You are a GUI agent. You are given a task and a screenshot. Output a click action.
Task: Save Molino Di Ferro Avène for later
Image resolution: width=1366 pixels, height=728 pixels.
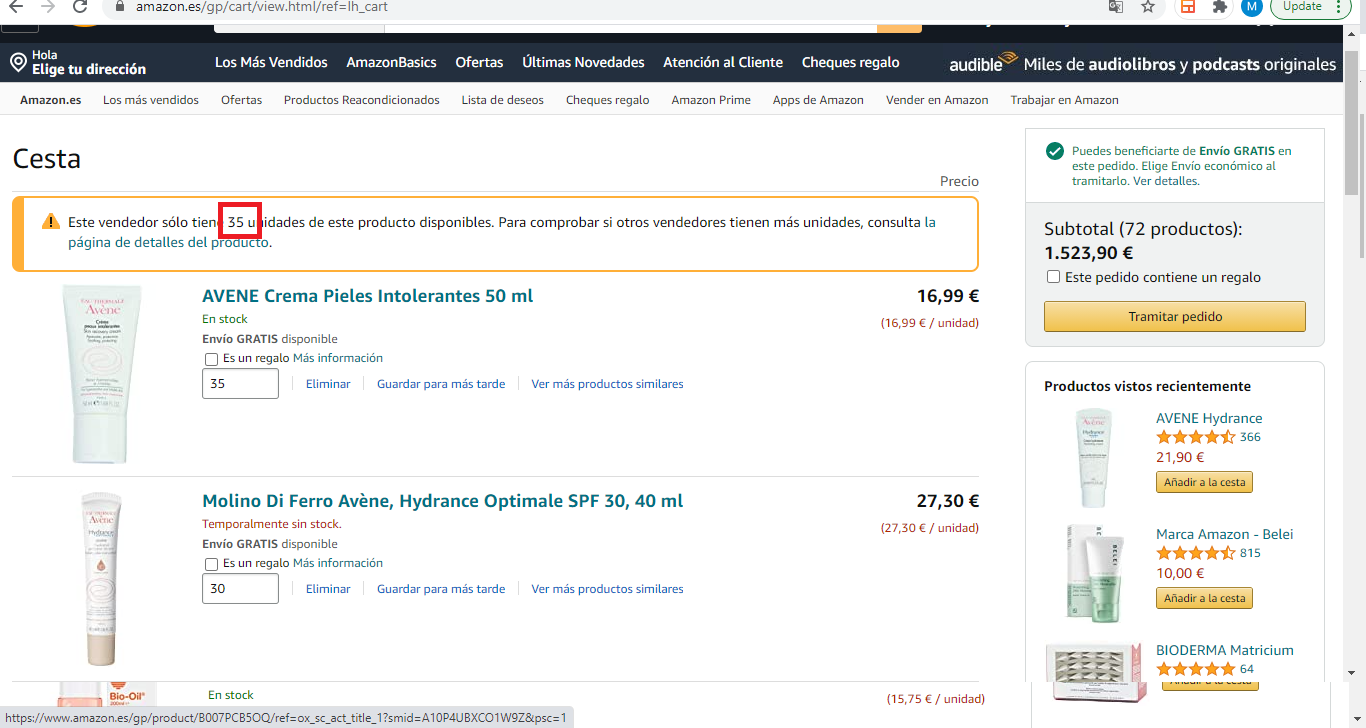click(441, 589)
